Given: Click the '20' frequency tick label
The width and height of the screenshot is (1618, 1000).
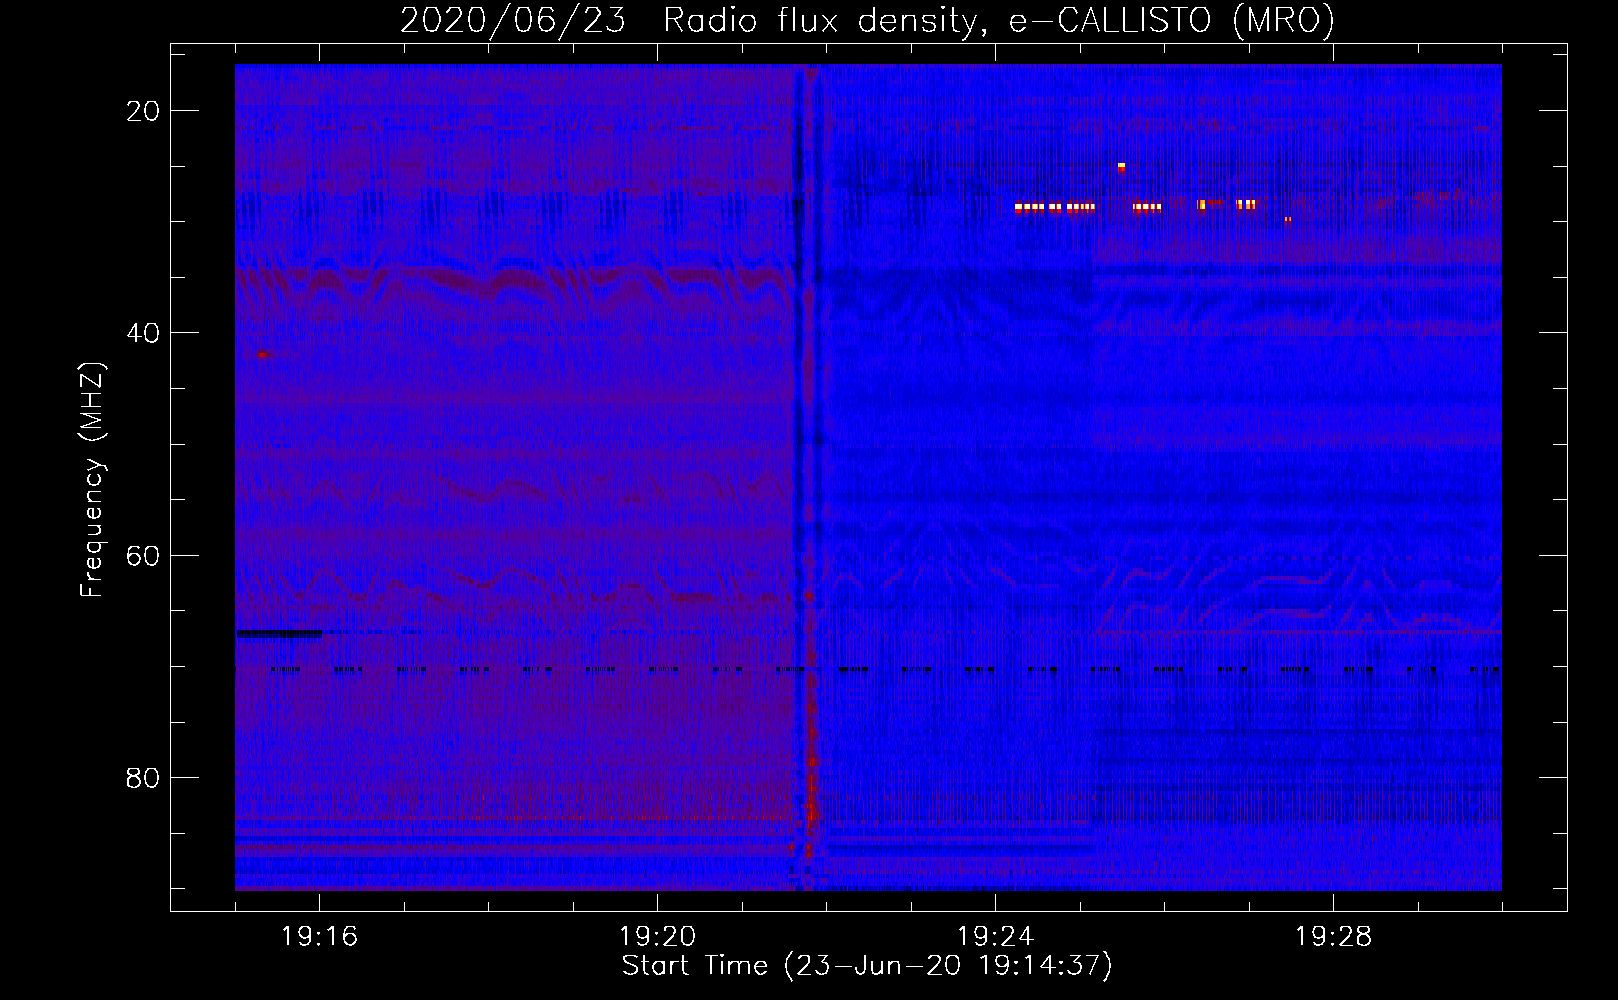Looking at the screenshot, I should 143,111.
